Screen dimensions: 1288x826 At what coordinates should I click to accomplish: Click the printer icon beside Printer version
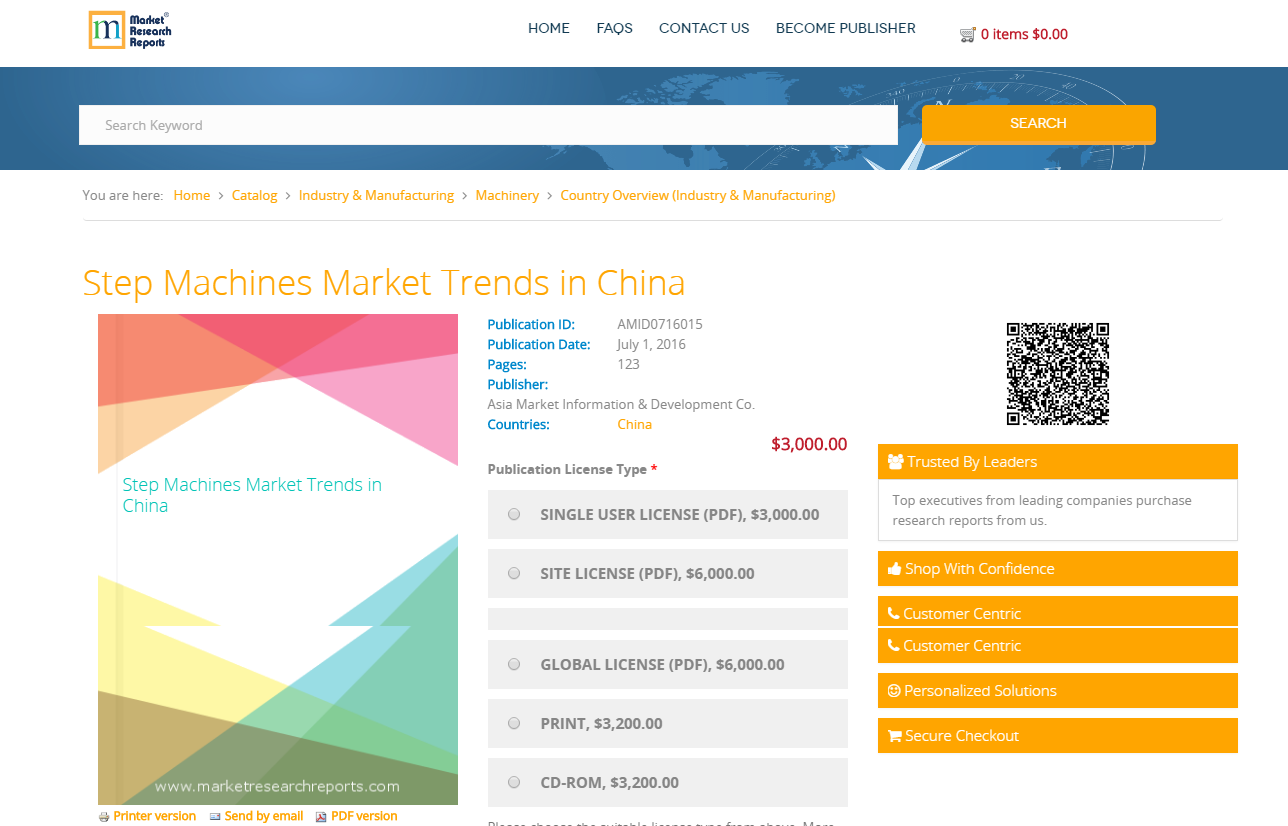pos(104,817)
